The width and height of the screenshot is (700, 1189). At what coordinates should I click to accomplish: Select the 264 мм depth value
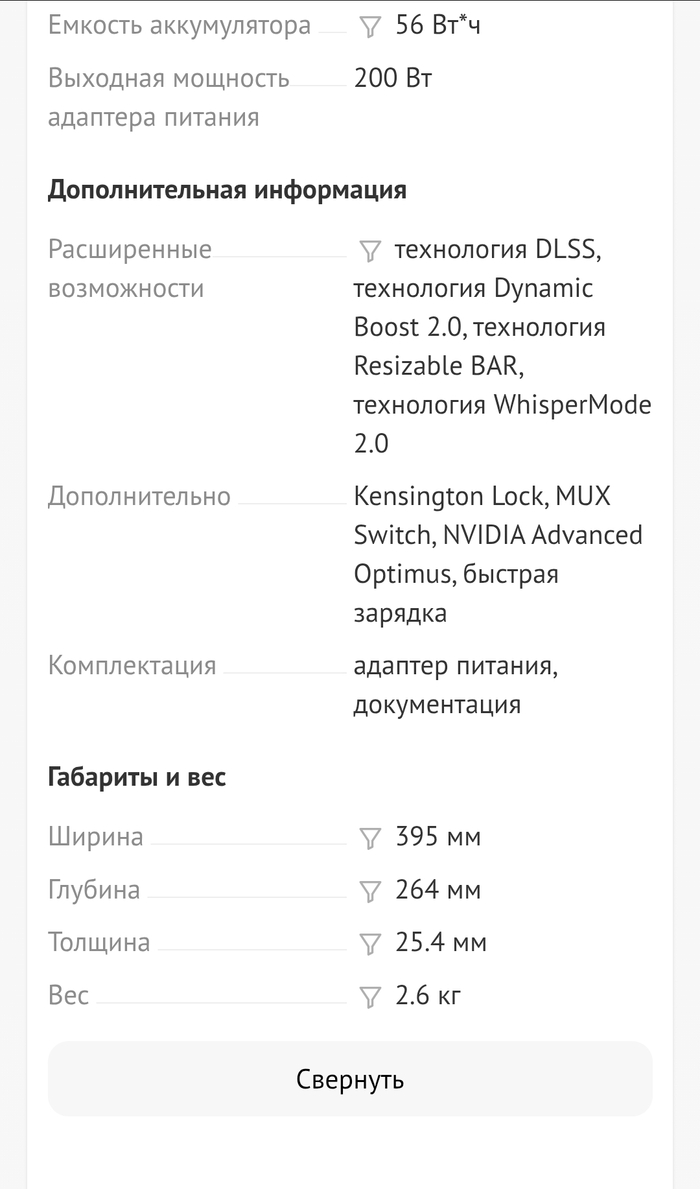point(438,890)
